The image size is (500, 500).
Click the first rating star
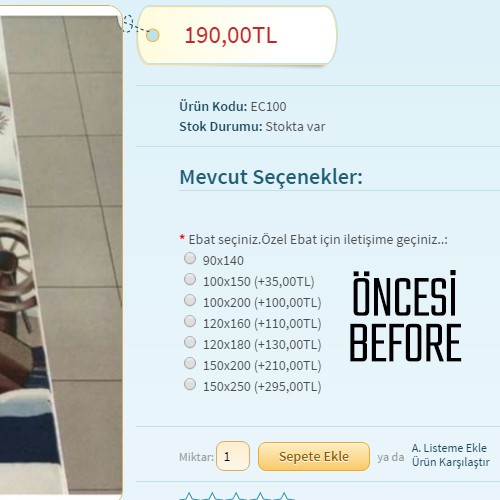pos(189,496)
